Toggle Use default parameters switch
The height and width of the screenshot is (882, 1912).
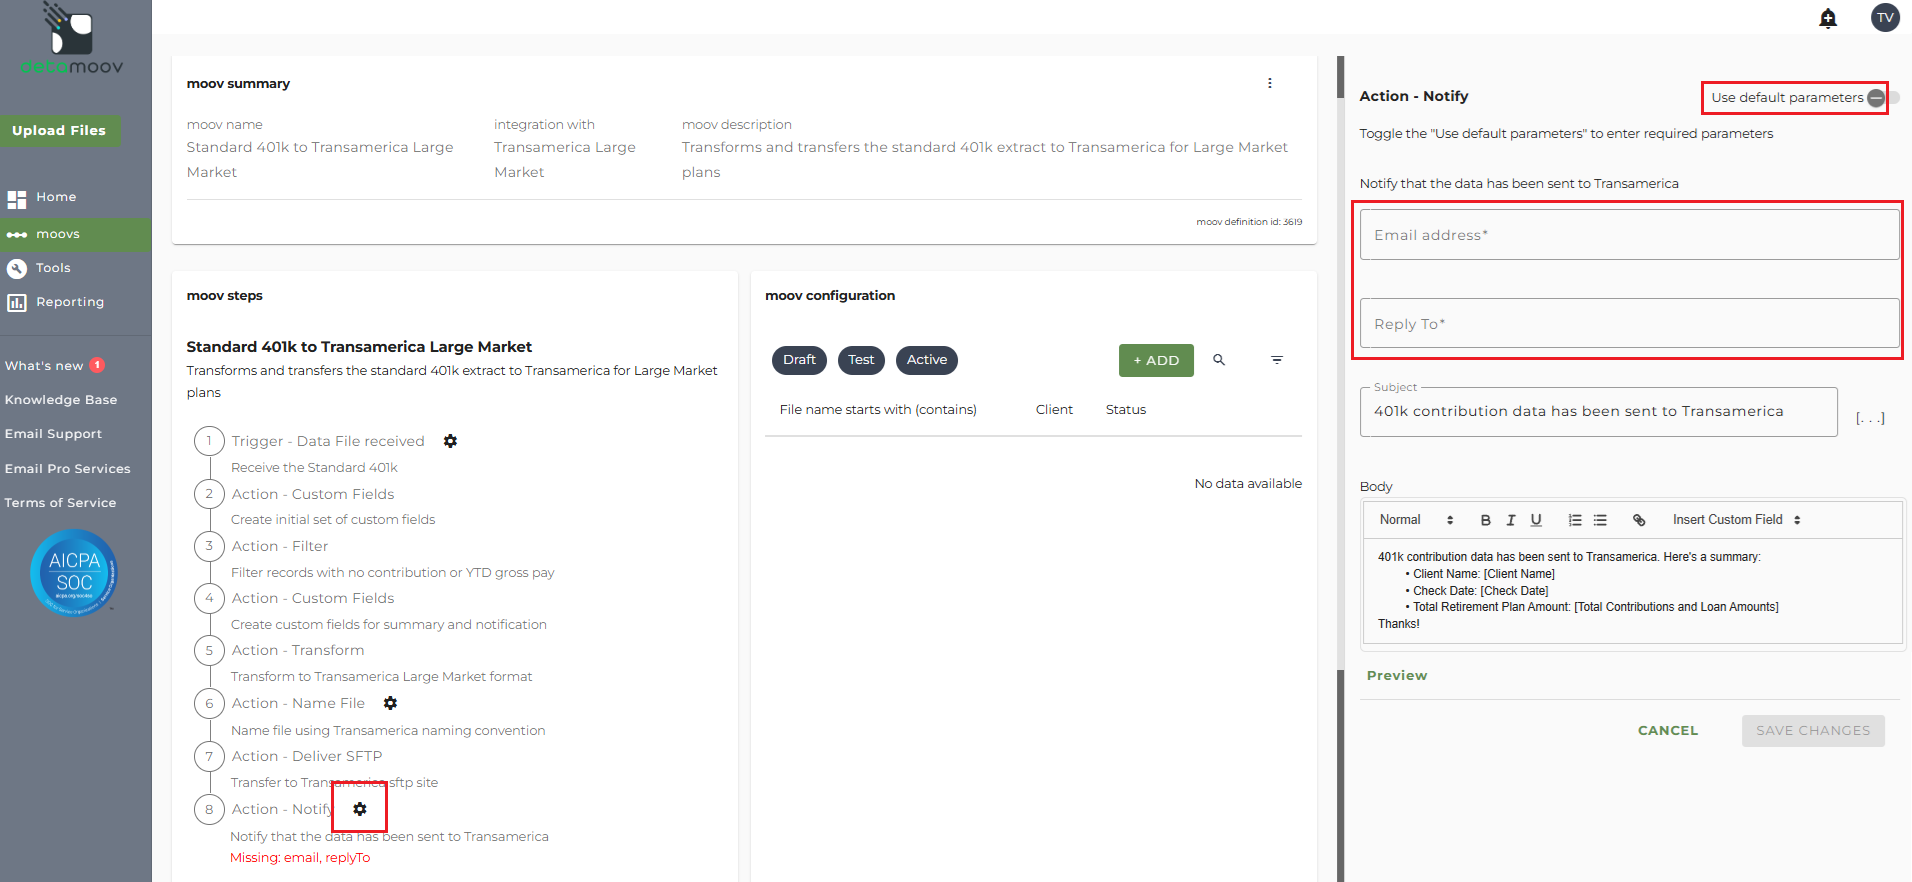click(1883, 97)
